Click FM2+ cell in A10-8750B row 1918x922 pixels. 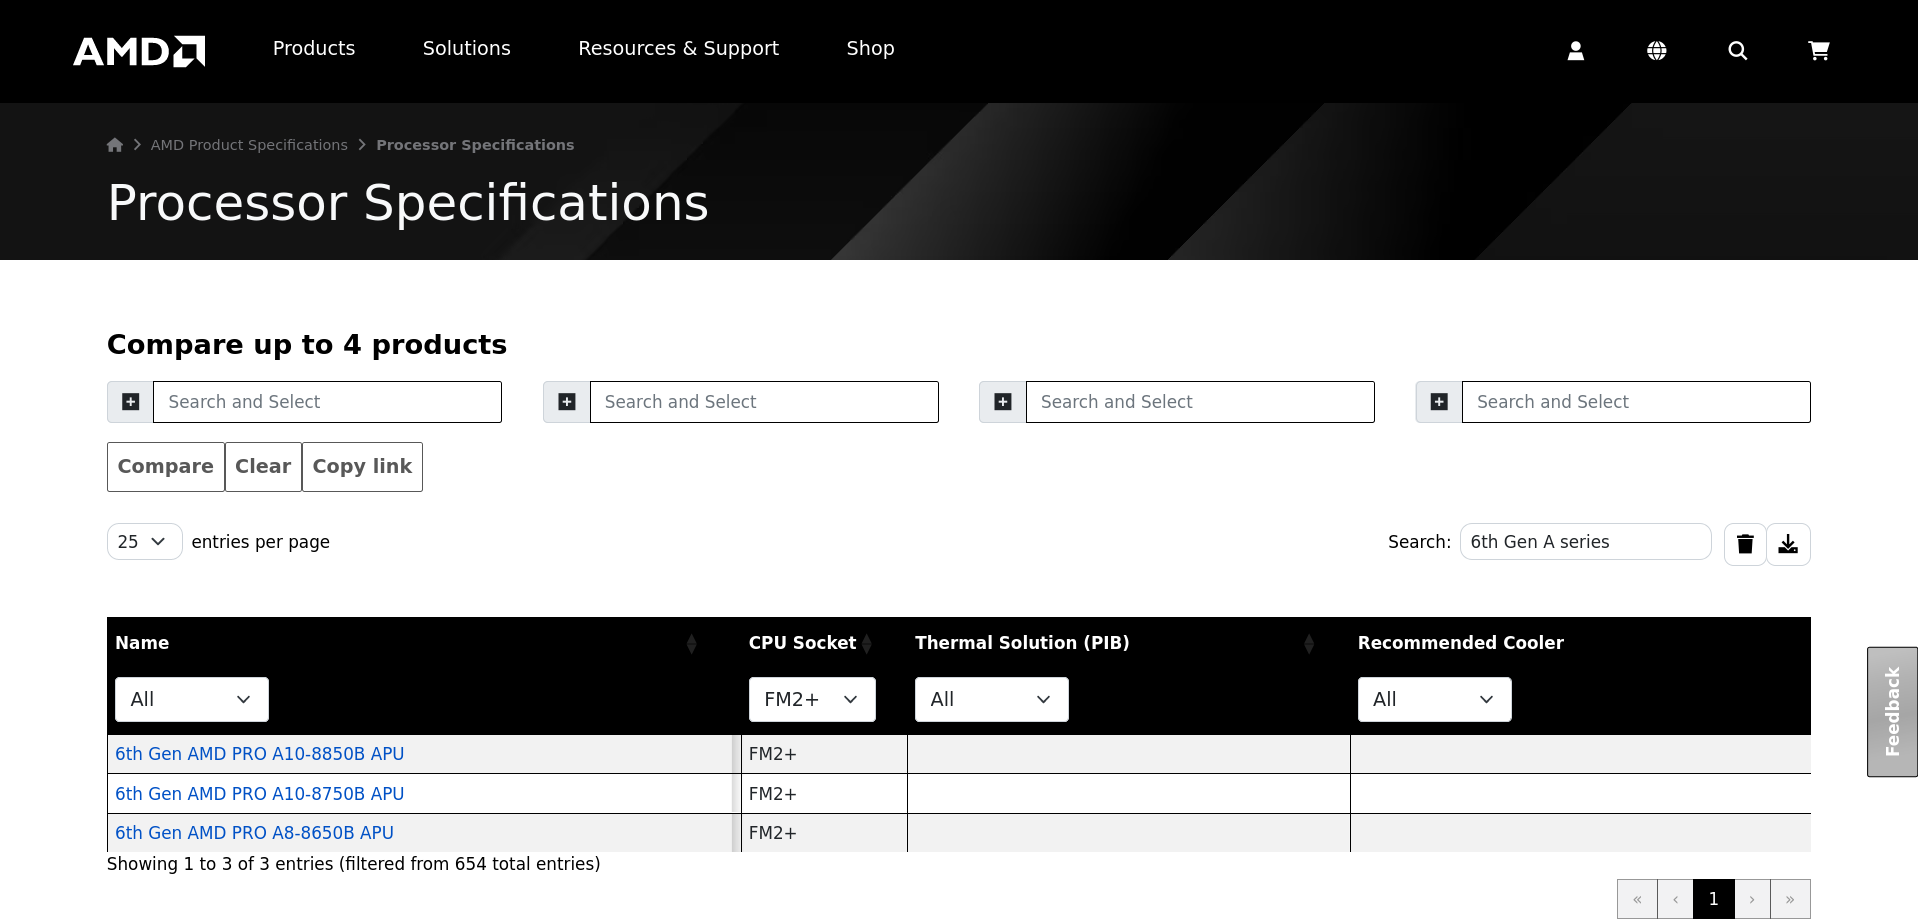coord(824,794)
